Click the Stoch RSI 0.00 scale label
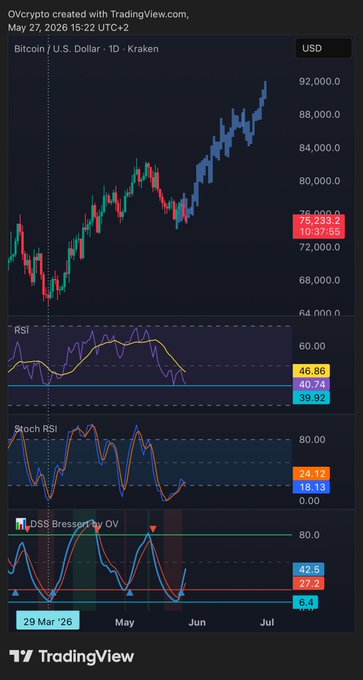The width and height of the screenshot is (363, 680). (309, 501)
